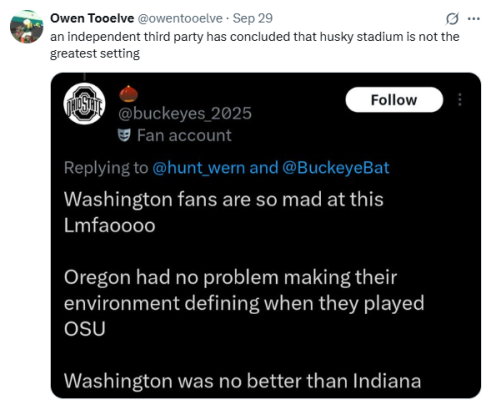Follow the buckeyes_2025 account
The height and width of the screenshot is (400, 491).
(394, 100)
